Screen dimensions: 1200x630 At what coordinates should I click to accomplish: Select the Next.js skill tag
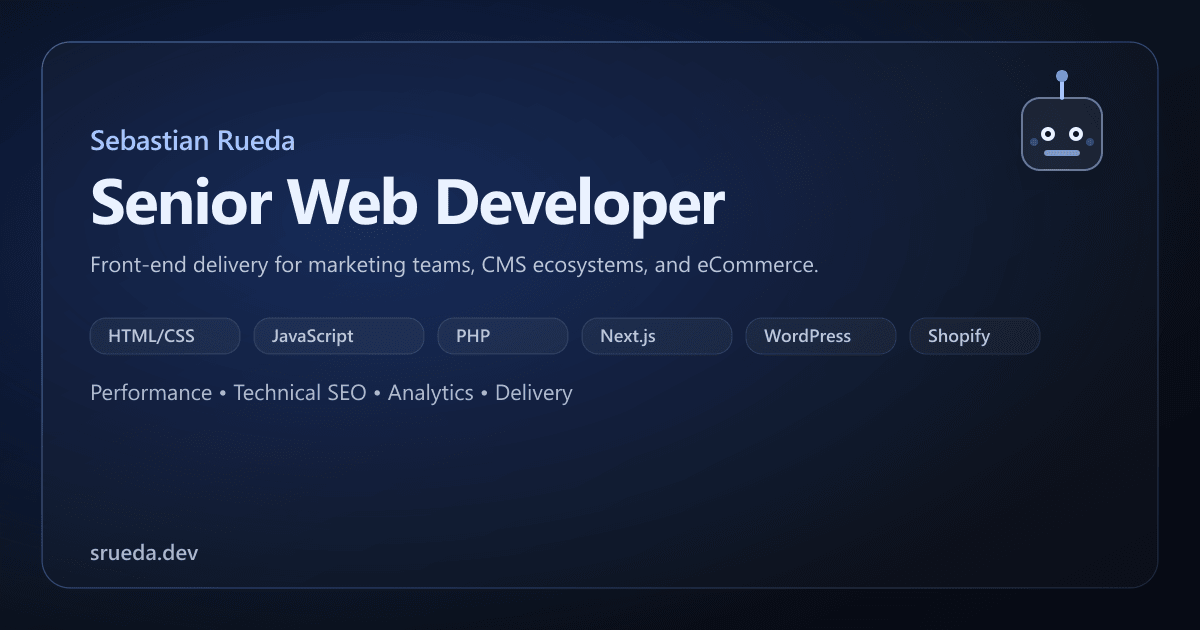(657, 336)
